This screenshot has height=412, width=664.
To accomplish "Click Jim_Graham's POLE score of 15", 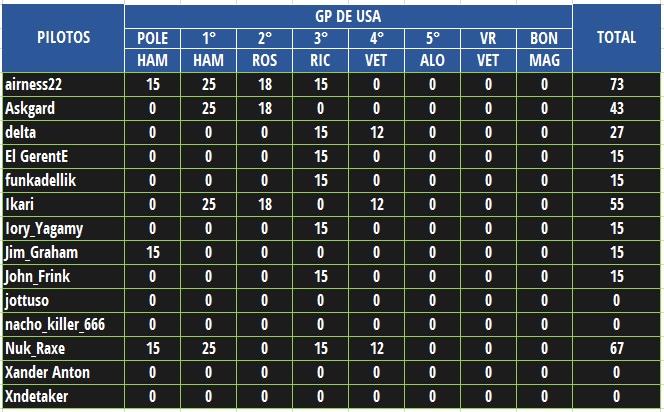I will point(152,252).
